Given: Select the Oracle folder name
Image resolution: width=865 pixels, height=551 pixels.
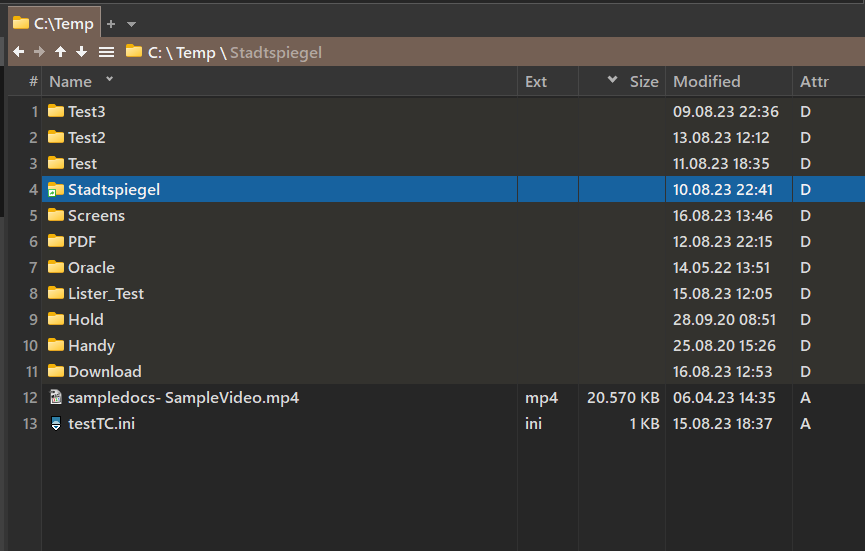Looking at the screenshot, I should (x=92, y=268).
